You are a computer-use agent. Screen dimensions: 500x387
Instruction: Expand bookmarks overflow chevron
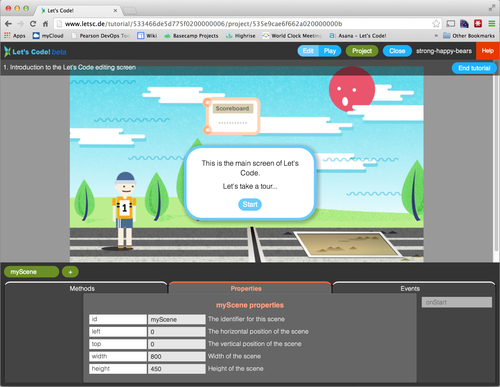[x=436, y=36]
